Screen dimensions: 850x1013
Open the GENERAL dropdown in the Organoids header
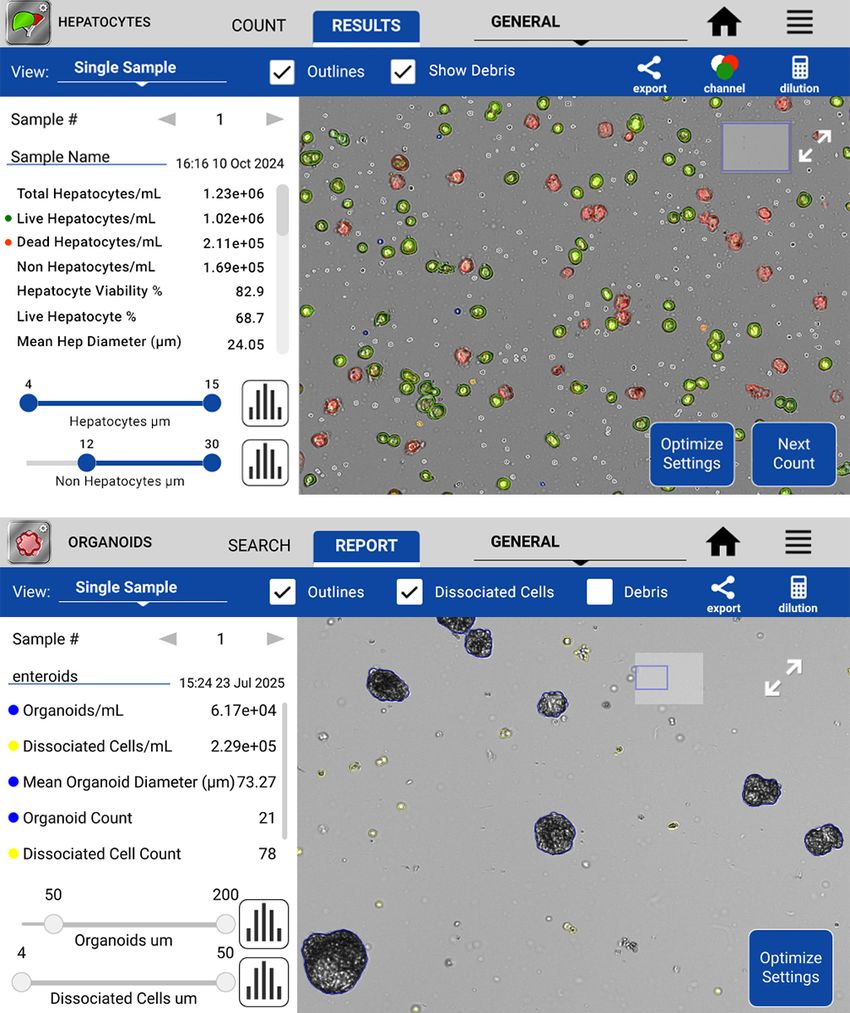pos(523,541)
